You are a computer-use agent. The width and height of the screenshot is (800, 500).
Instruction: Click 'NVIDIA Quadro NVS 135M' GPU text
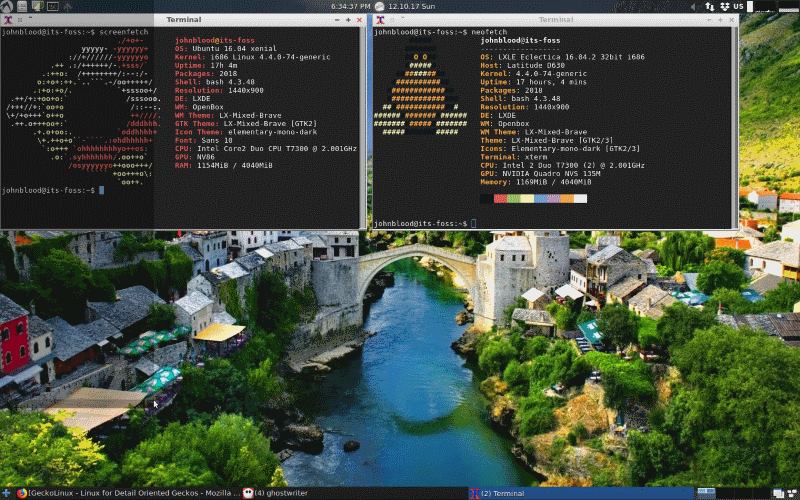551,173
